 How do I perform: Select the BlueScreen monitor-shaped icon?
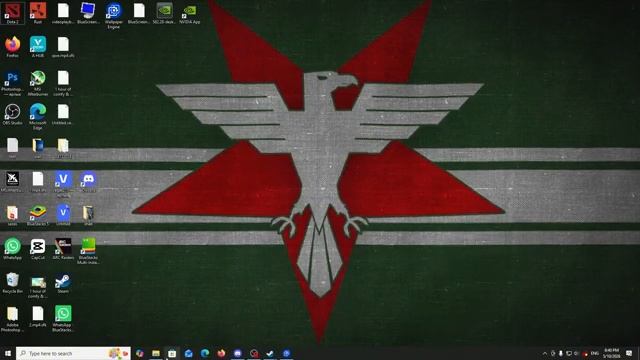(x=88, y=13)
